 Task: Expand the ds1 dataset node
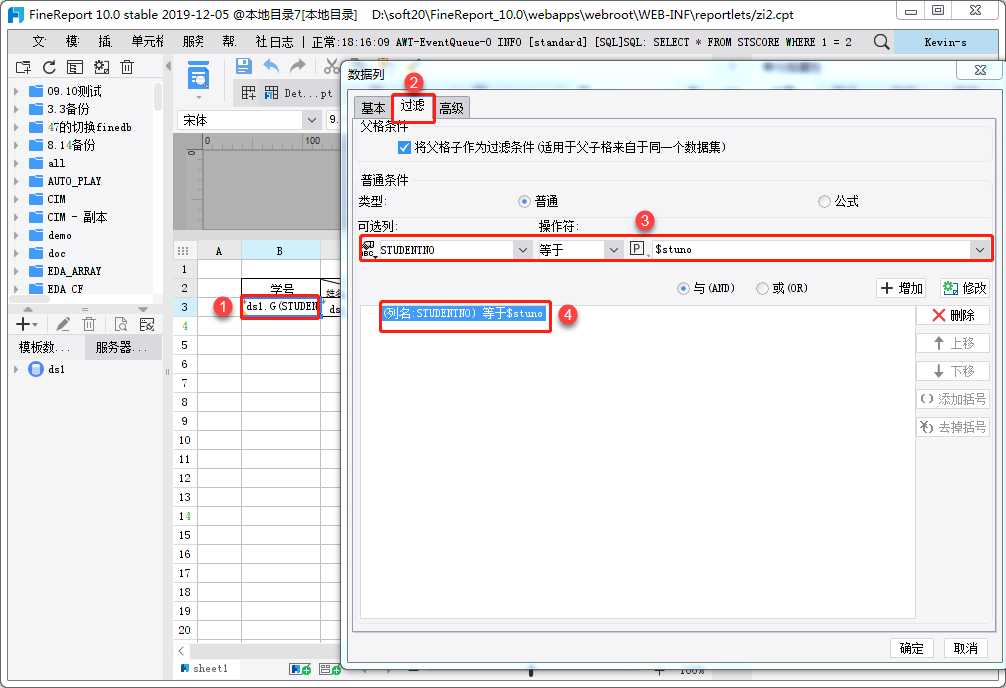point(16,369)
